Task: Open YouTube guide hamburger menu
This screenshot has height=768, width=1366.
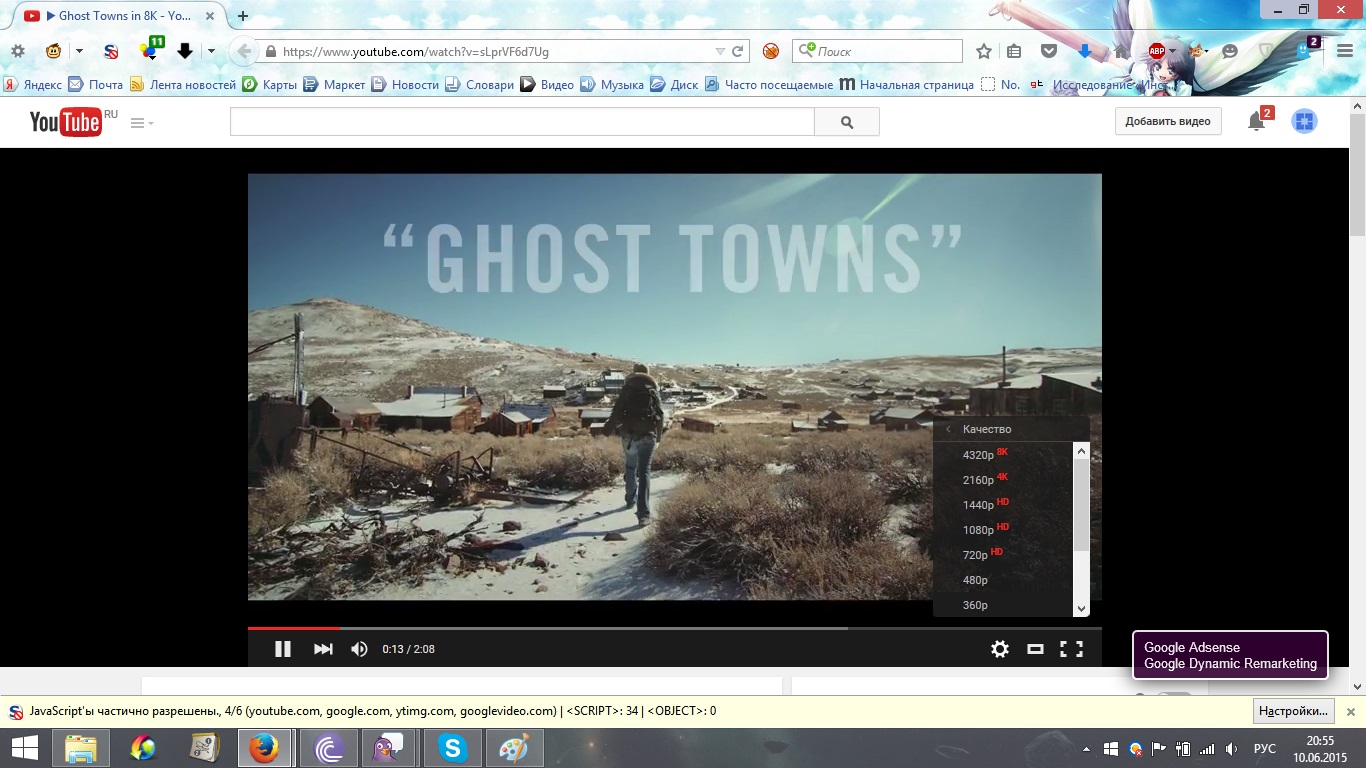Action: coord(141,123)
